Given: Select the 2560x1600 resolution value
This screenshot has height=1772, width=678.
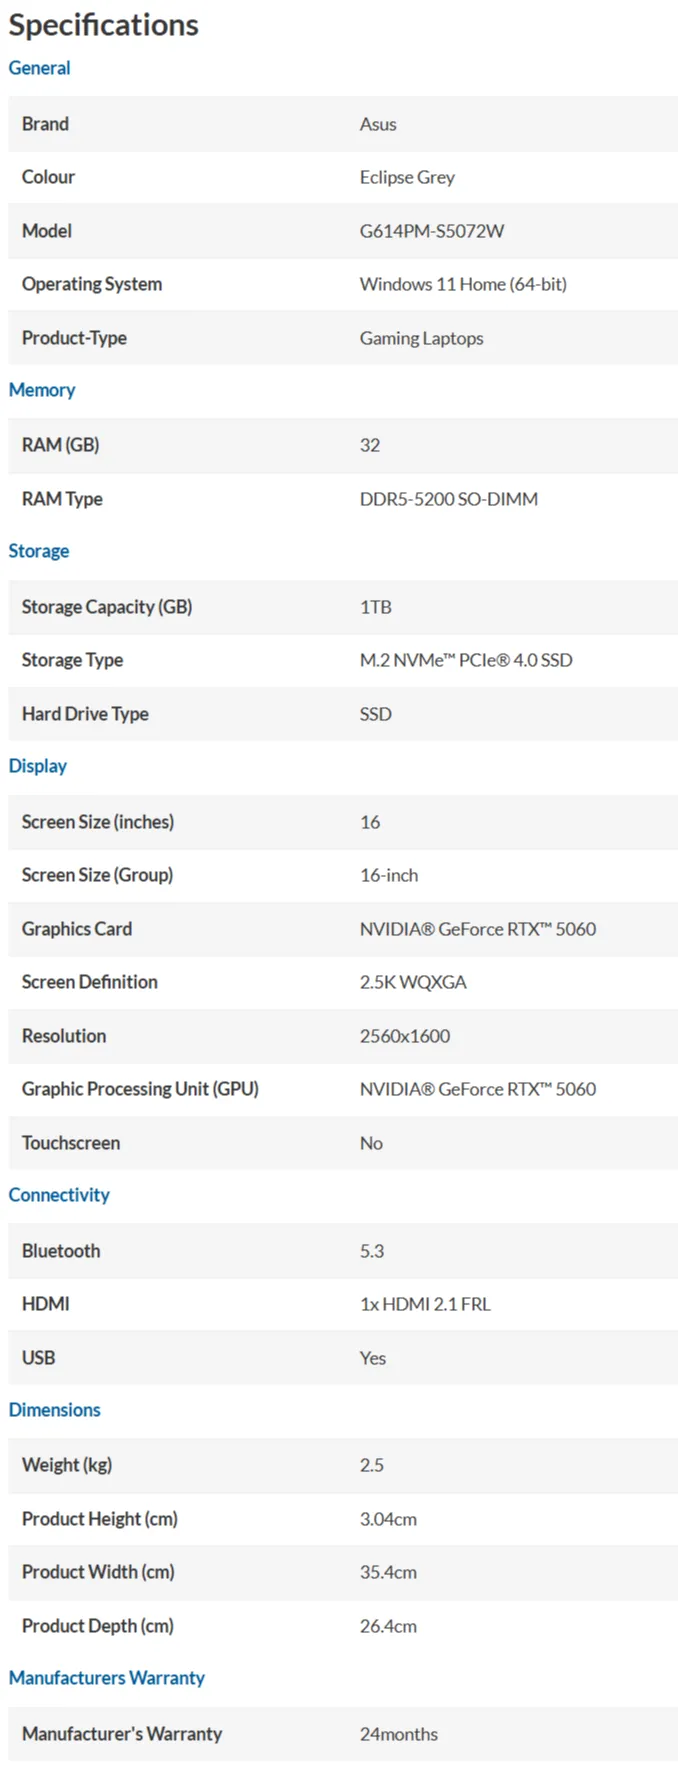Looking at the screenshot, I should [405, 1036].
